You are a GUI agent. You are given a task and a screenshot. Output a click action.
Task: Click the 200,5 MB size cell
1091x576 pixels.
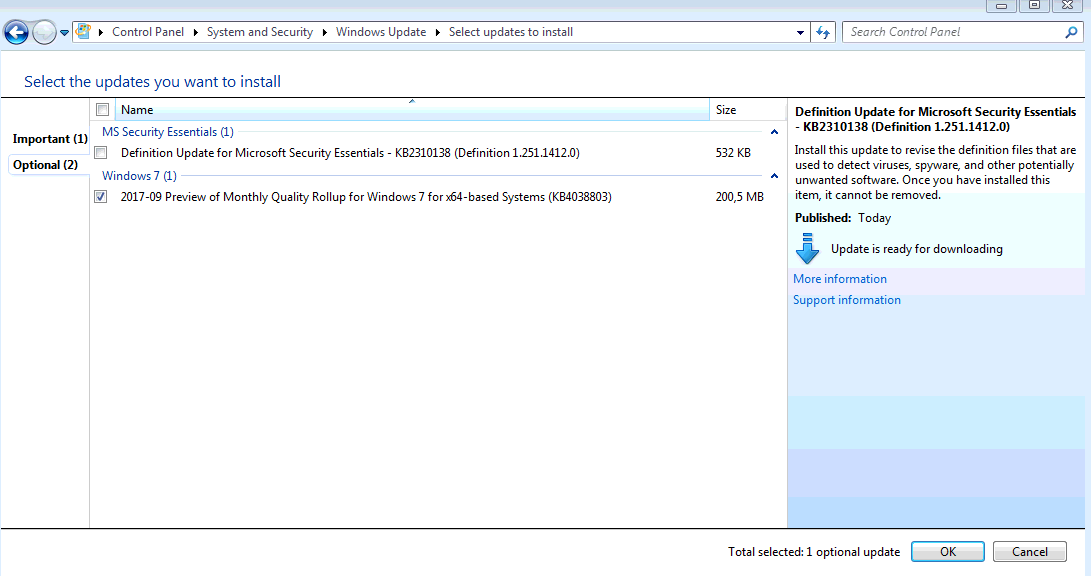[740, 197]
